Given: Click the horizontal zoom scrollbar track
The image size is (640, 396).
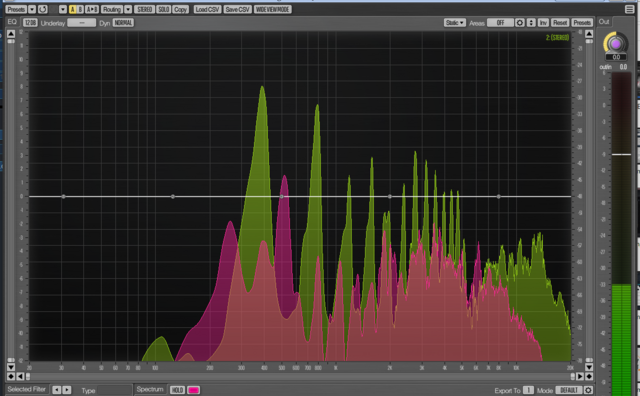Looking at the screenshot, I should [x=300, y=376].
